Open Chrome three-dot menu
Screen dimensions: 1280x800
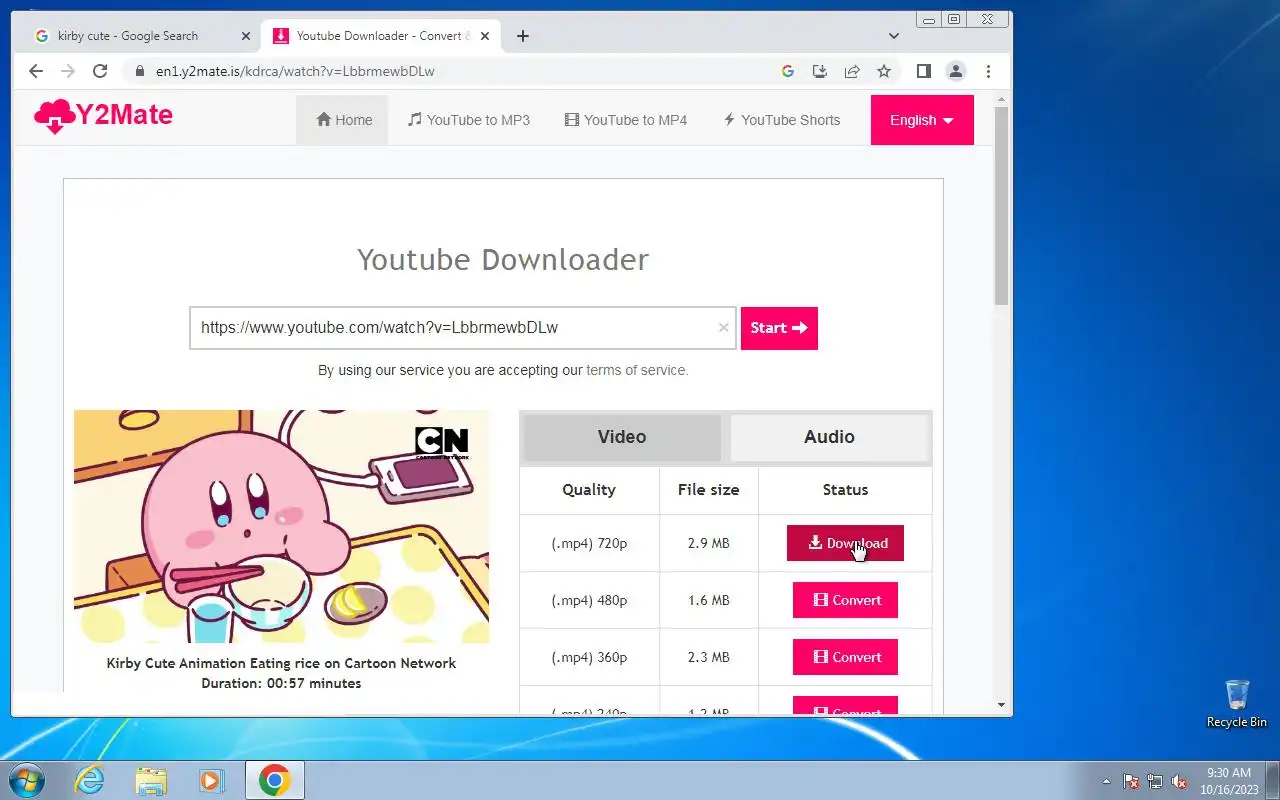pyautogui.click(x=988, y=71)
